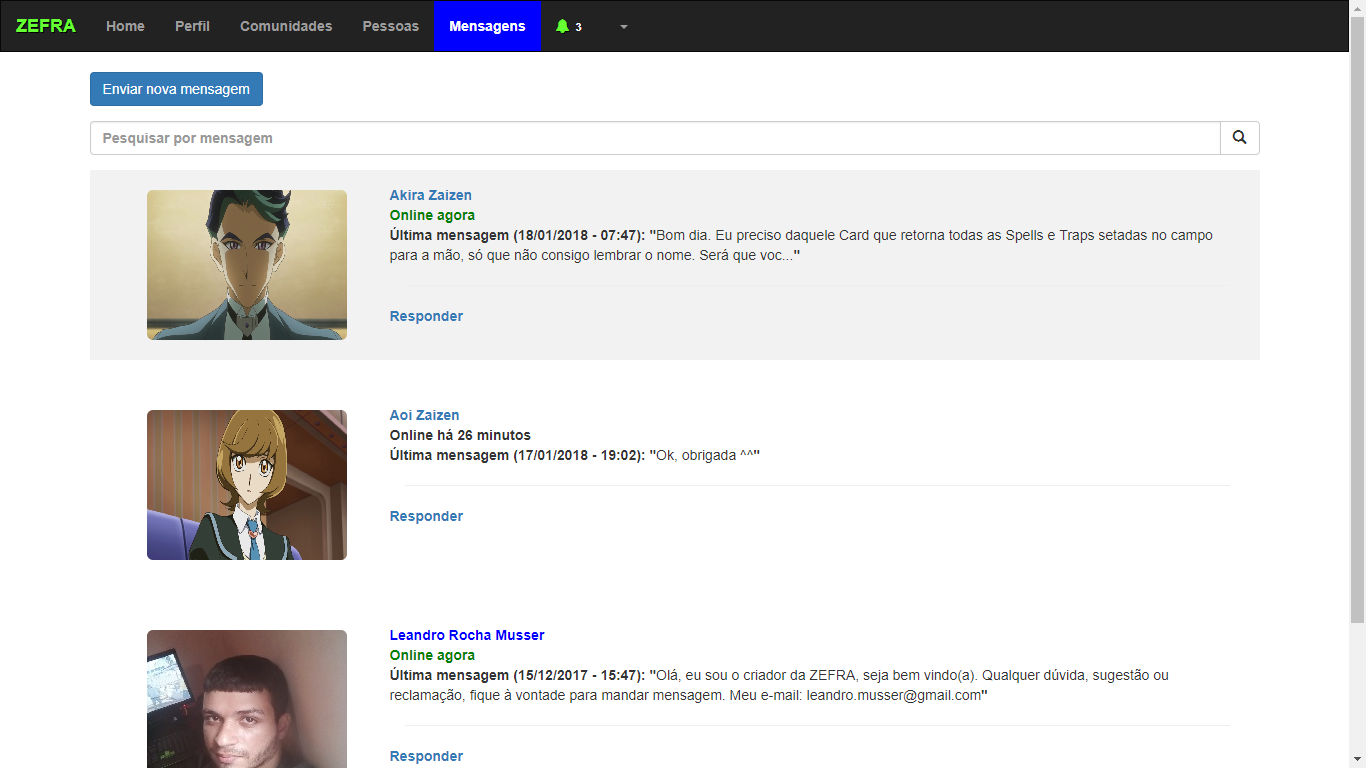Click Leandro's profile photo
Viewport: 1366px width, 768px height.
pos(246,699)
